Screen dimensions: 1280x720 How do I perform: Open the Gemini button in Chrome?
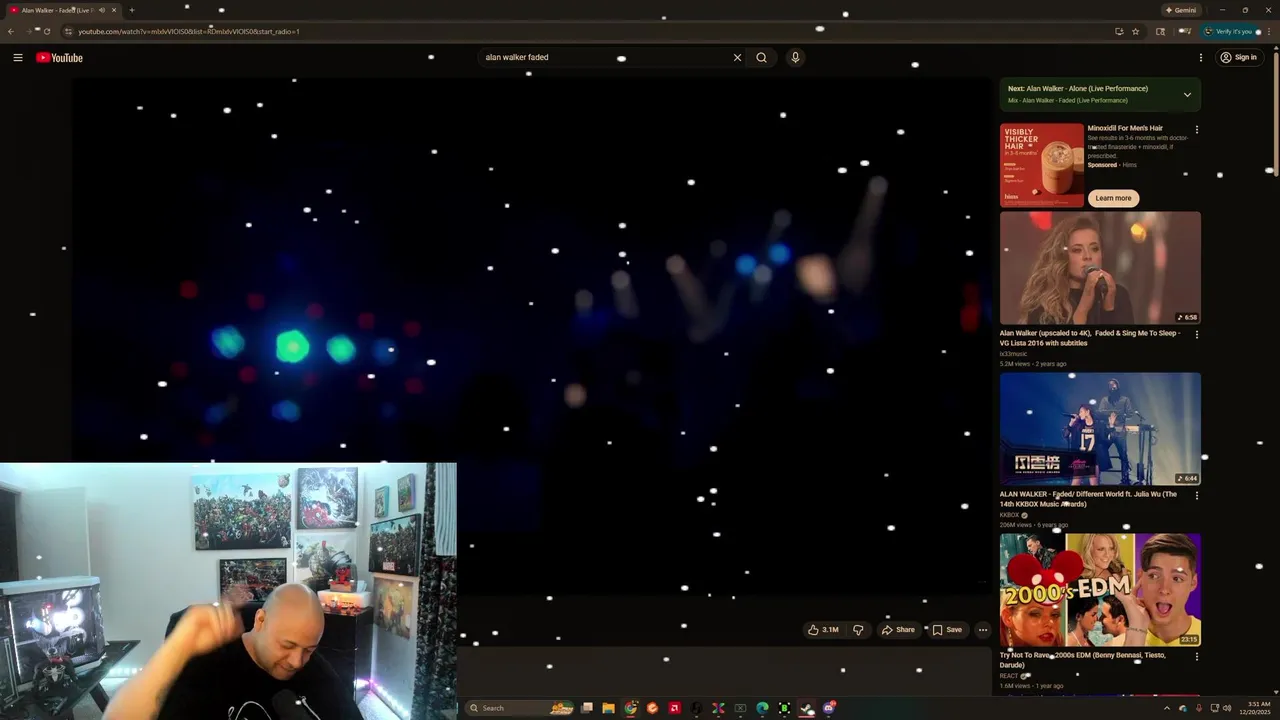[1181, 10]
